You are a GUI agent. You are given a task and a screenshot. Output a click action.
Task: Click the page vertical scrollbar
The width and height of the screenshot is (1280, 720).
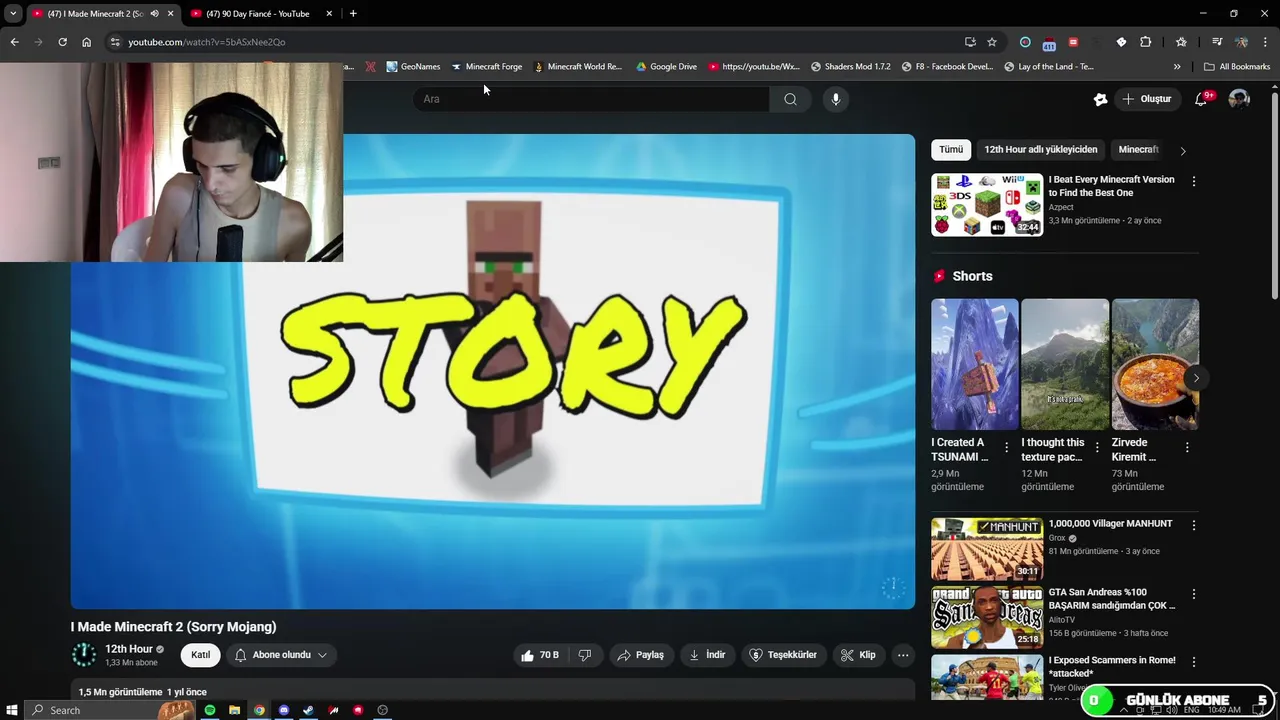click(x=1274, y=195)
